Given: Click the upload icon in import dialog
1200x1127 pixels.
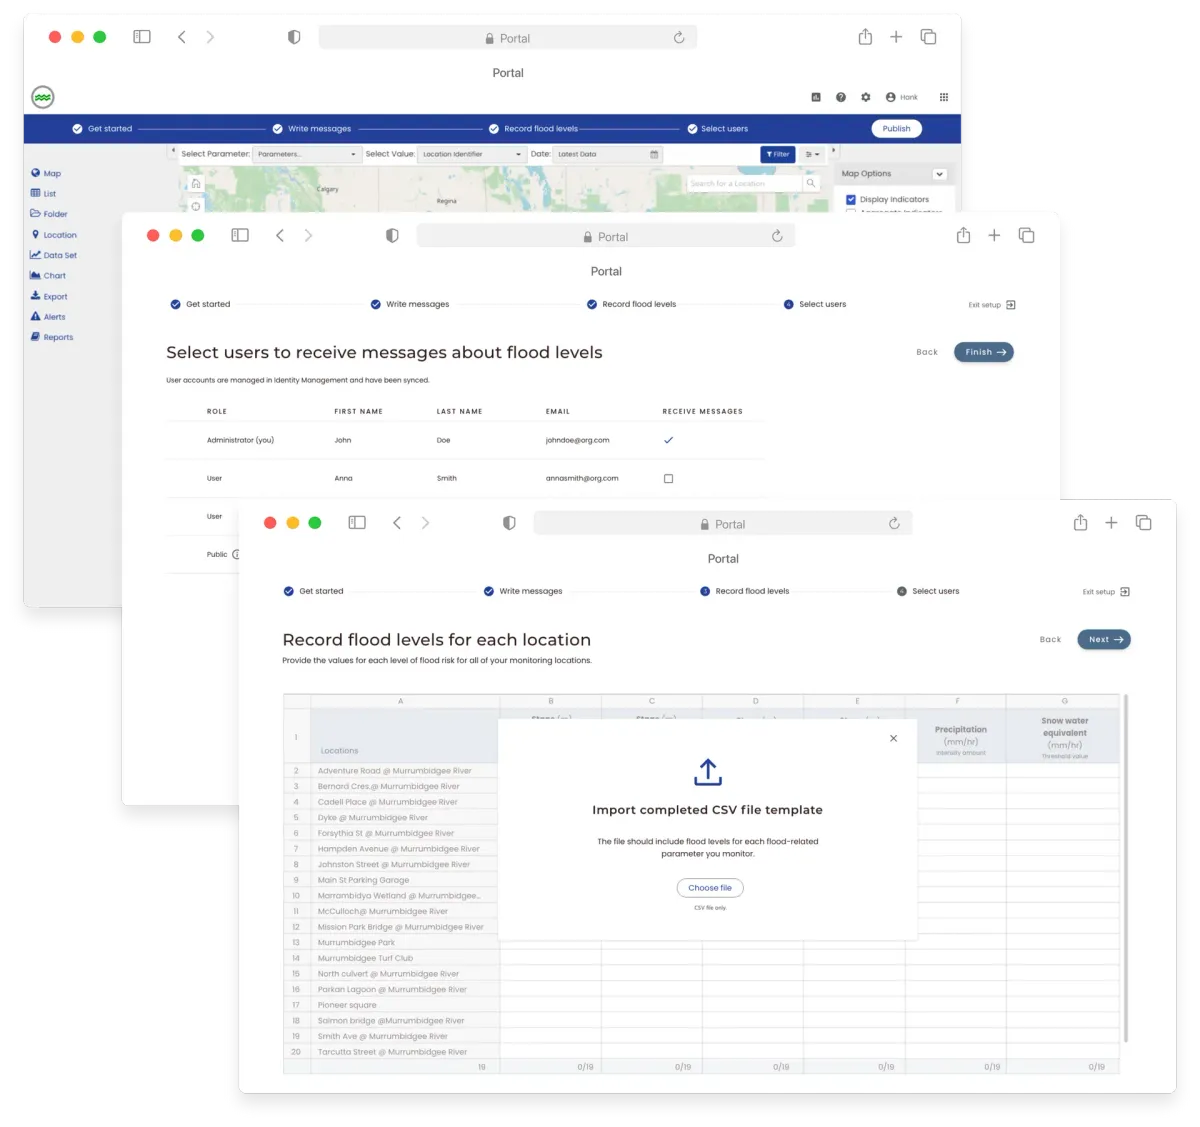Looking at the screenshot, I should (708, 772).
